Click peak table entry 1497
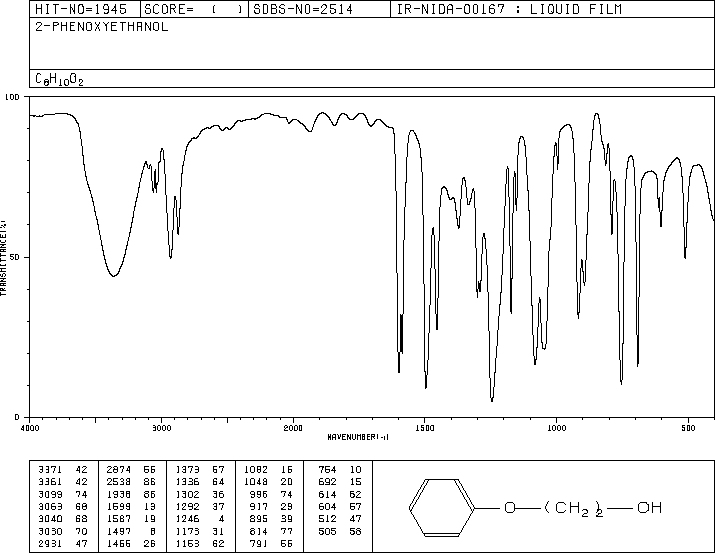 tap(119, 531)
